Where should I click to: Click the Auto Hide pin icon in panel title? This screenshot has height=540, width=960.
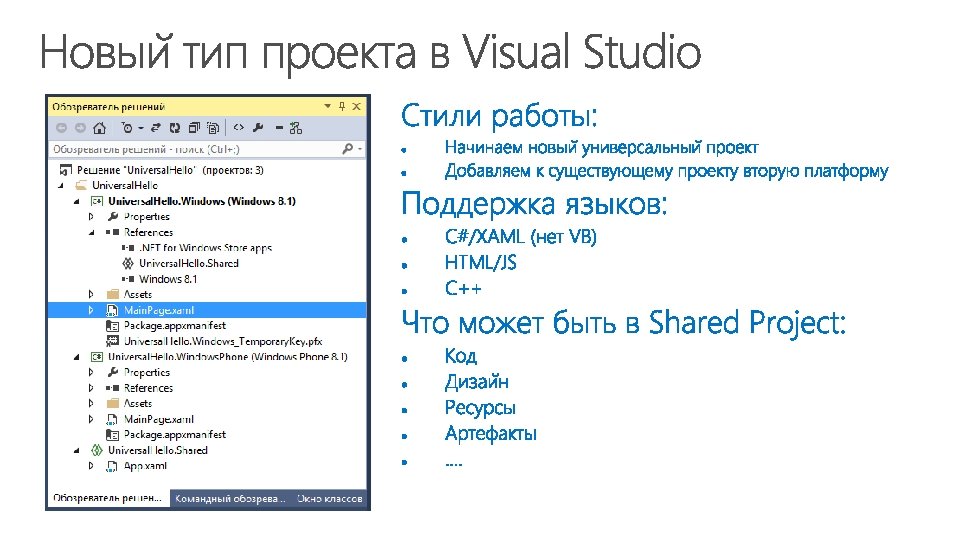click(342, 107)
